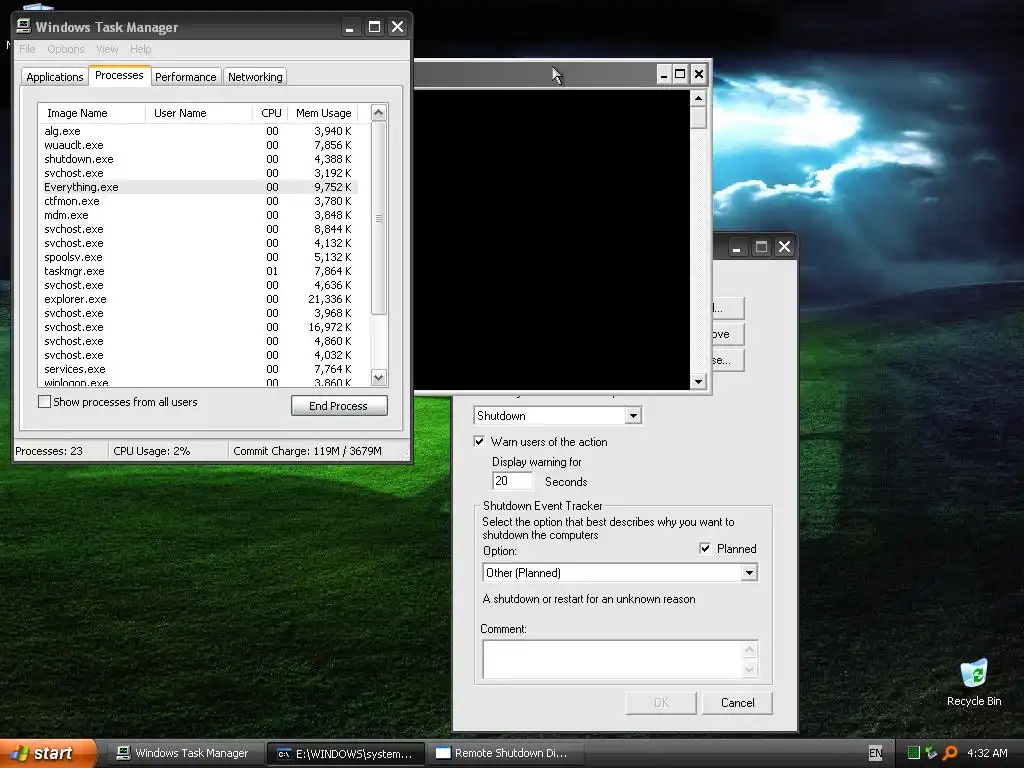Switch to Windows Task Manager taskbar button
Viewport: 1024px width, 768px height.
[x=184, y=753]
